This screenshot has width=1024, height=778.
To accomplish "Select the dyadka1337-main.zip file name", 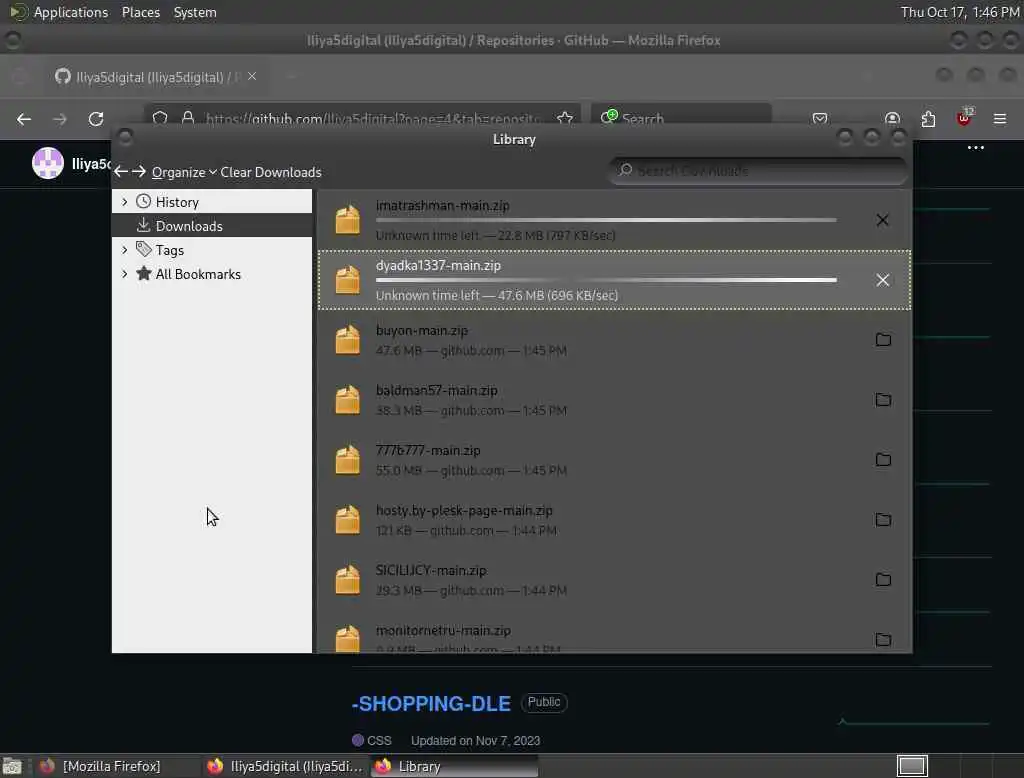I will [438, 266].
